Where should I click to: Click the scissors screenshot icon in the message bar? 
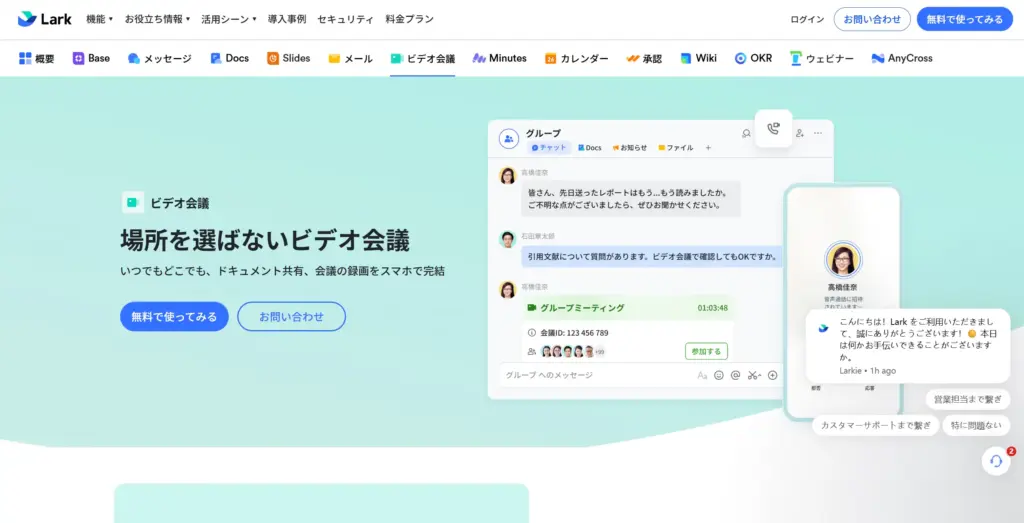753,375
